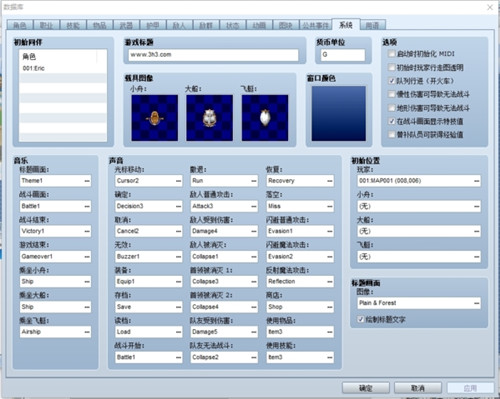Viewport: 500px width, 399px height.
Task: Click the 使用物品 sound field Item3
Action: coord(300,332)
